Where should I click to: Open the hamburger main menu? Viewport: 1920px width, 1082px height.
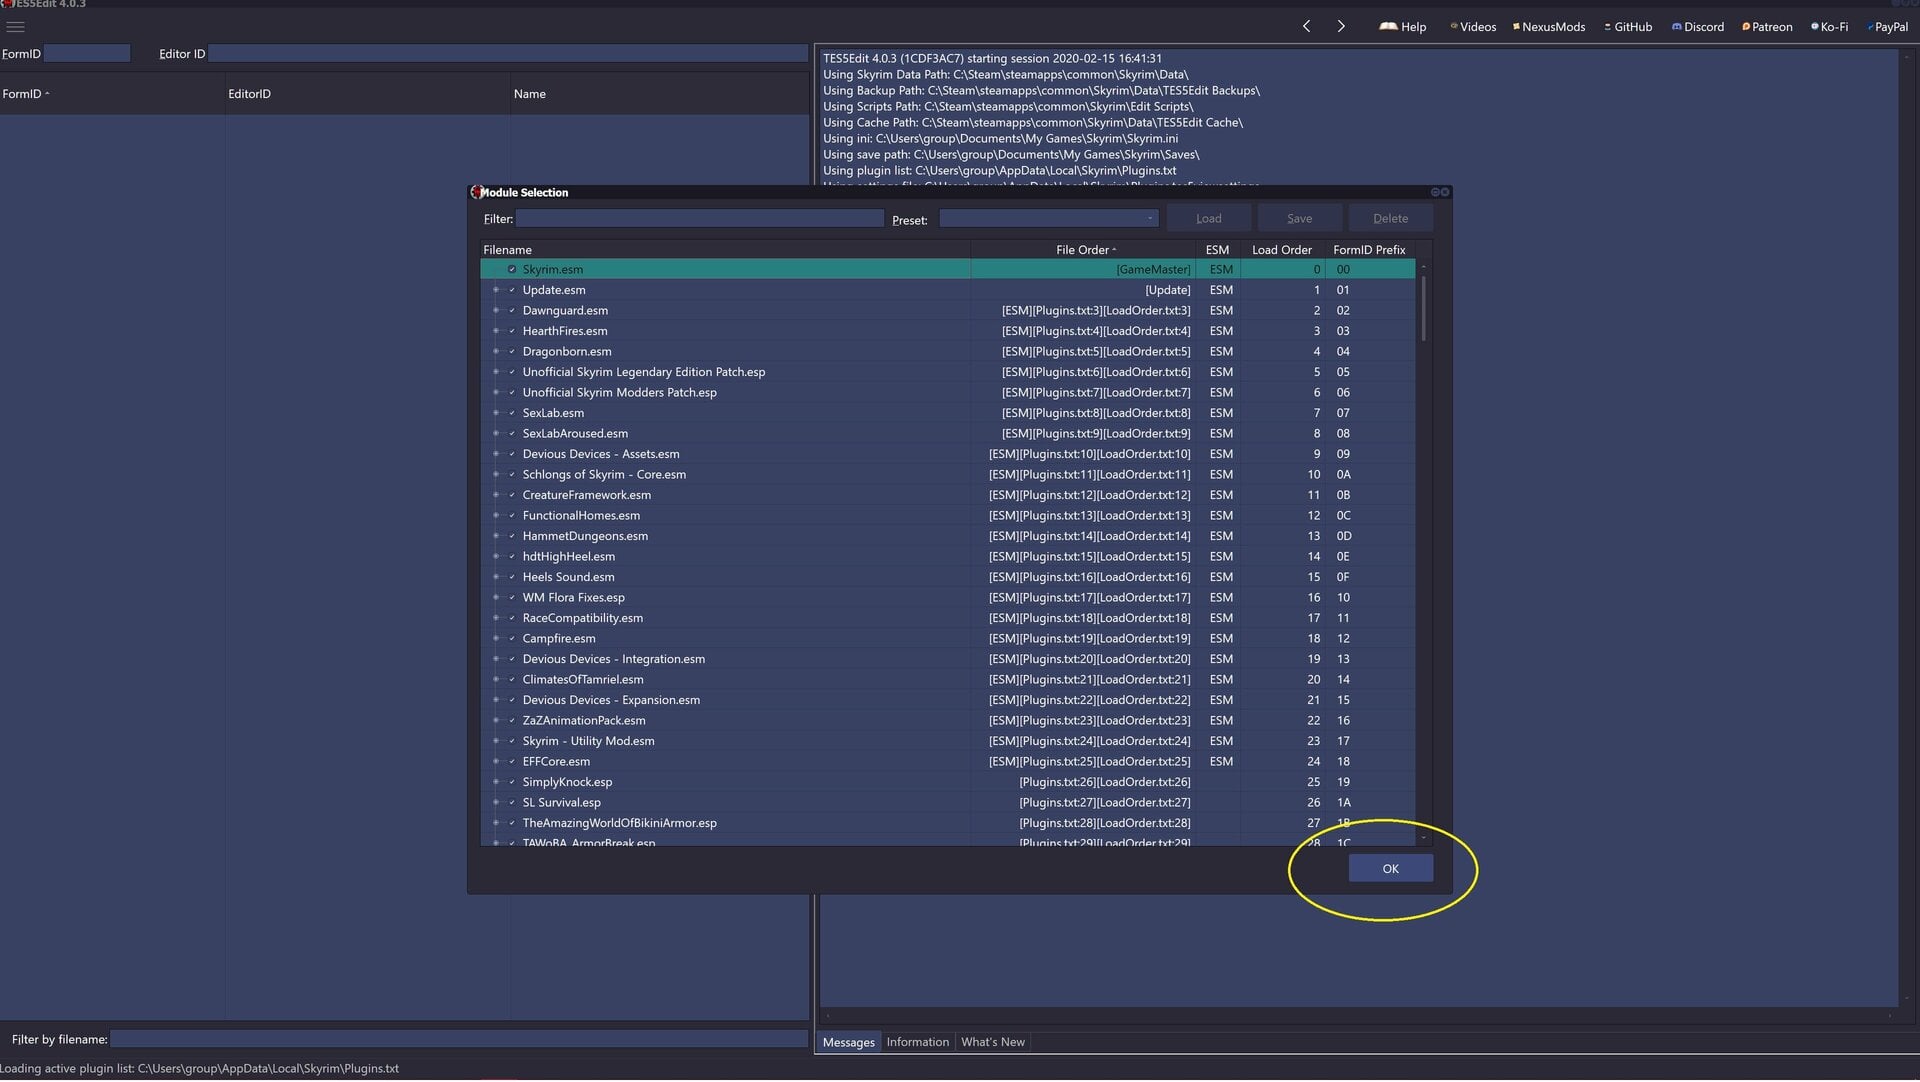point(16,27)
